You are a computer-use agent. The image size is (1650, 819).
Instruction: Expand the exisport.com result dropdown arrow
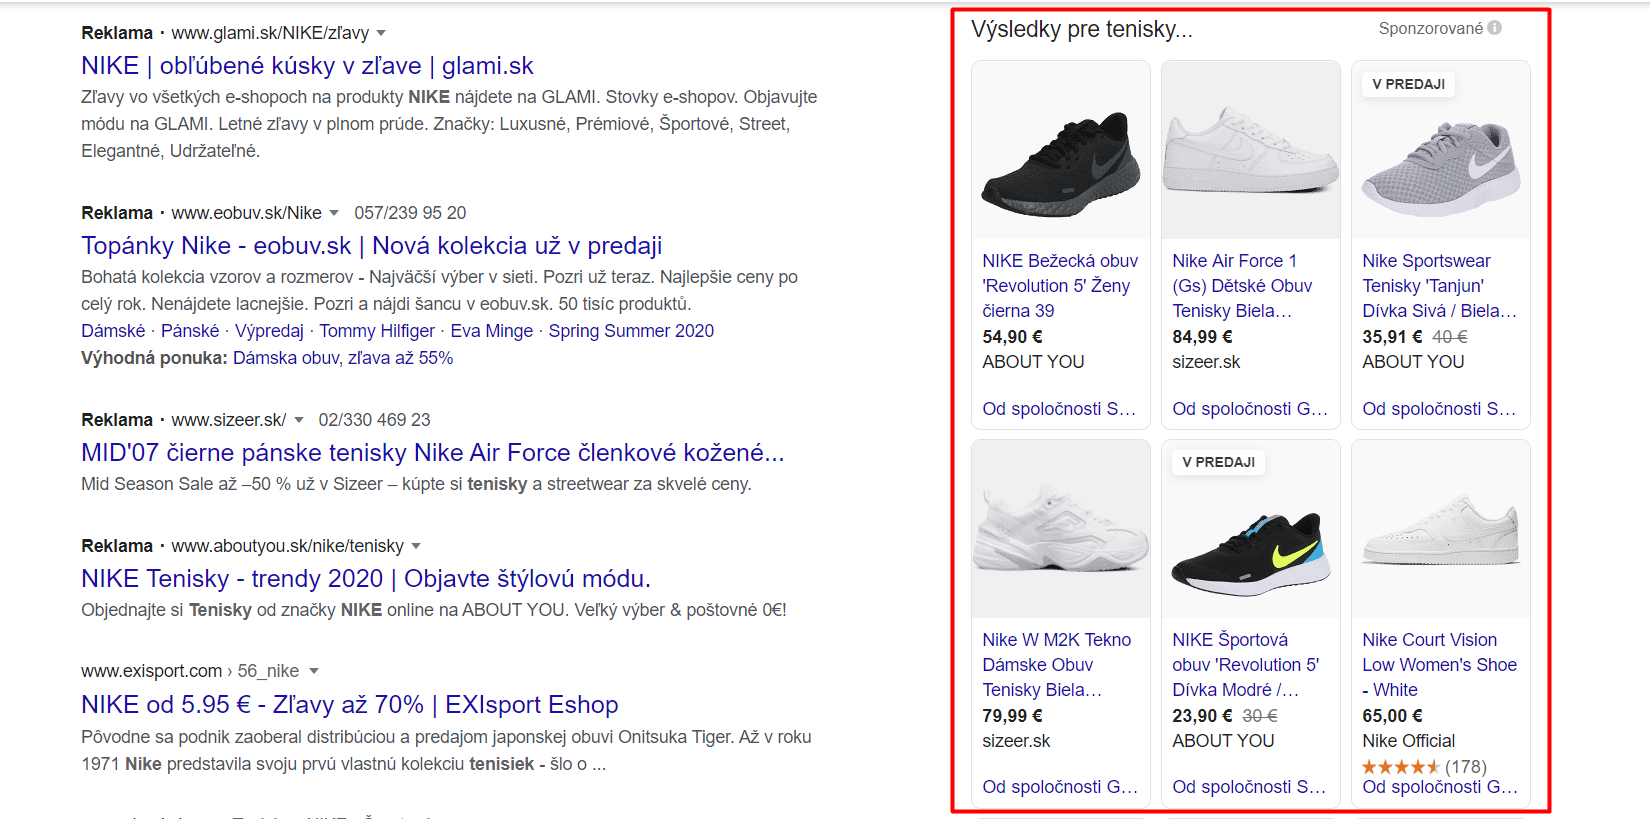[314, 671]
